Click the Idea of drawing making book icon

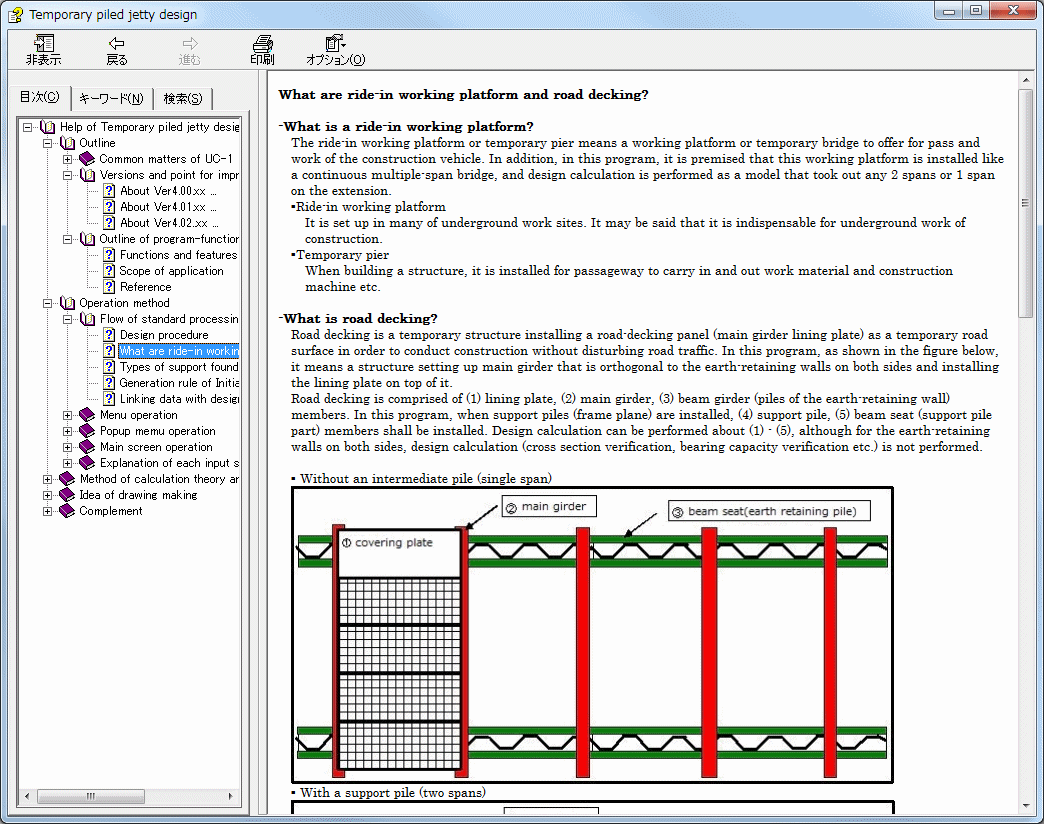click(x=67, y=495)
